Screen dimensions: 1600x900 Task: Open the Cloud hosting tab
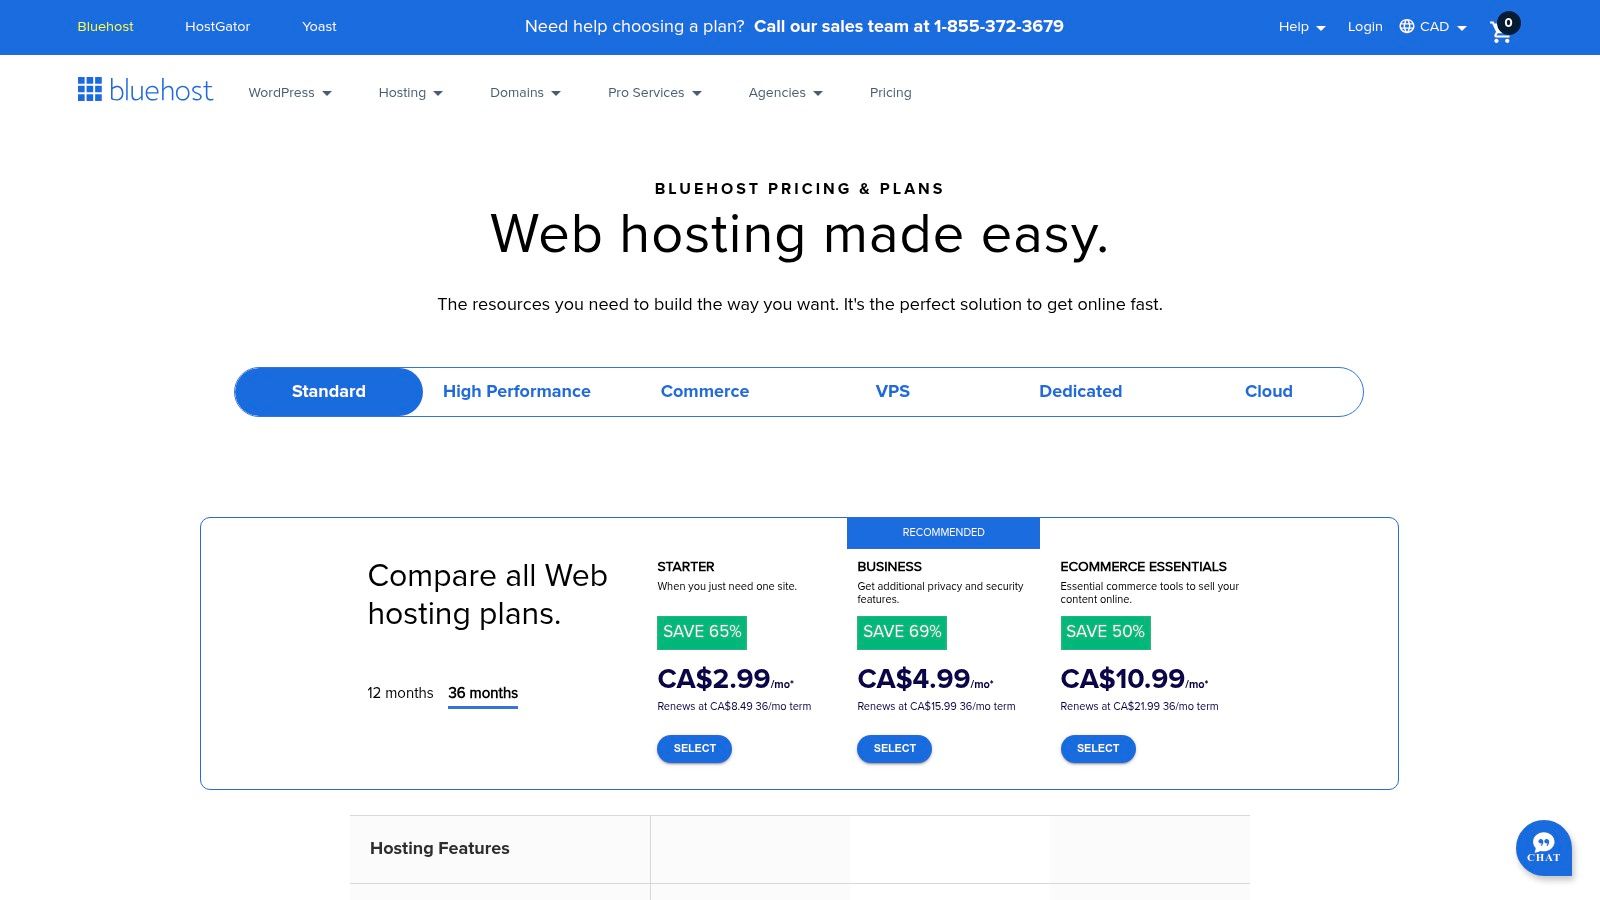click(x=1268, y=391)
